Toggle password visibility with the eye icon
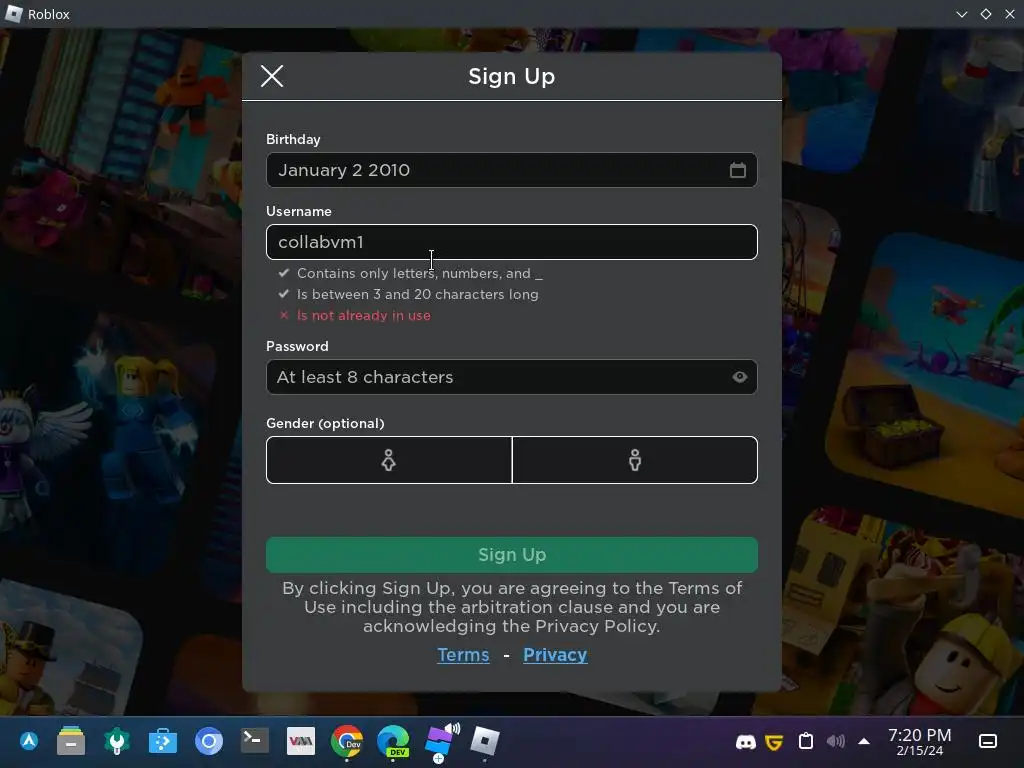 [x=739, y=377]
